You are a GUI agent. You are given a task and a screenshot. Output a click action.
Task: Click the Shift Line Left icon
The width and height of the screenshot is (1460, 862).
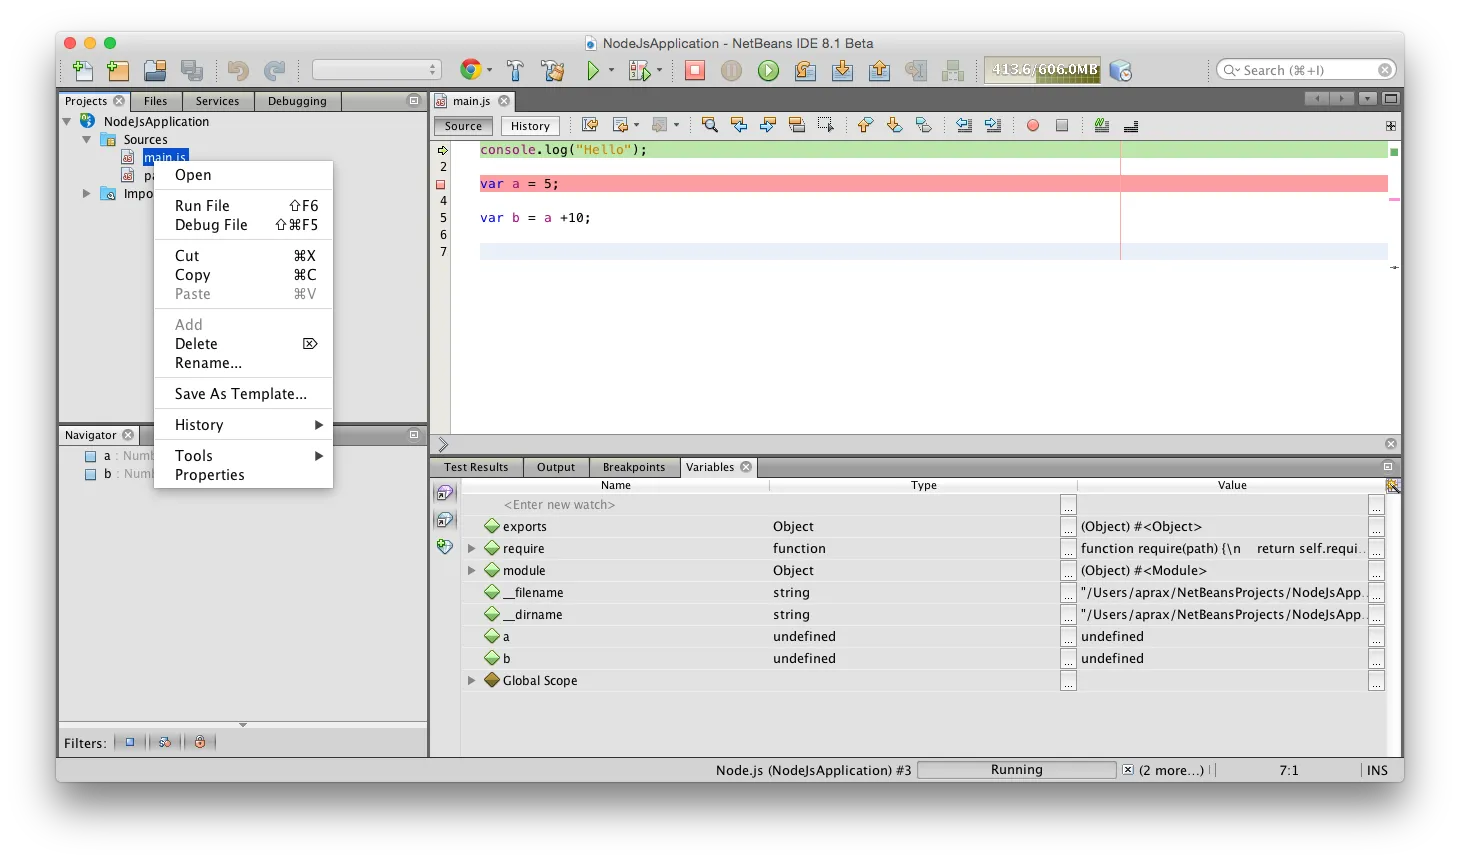click(964, 125)
